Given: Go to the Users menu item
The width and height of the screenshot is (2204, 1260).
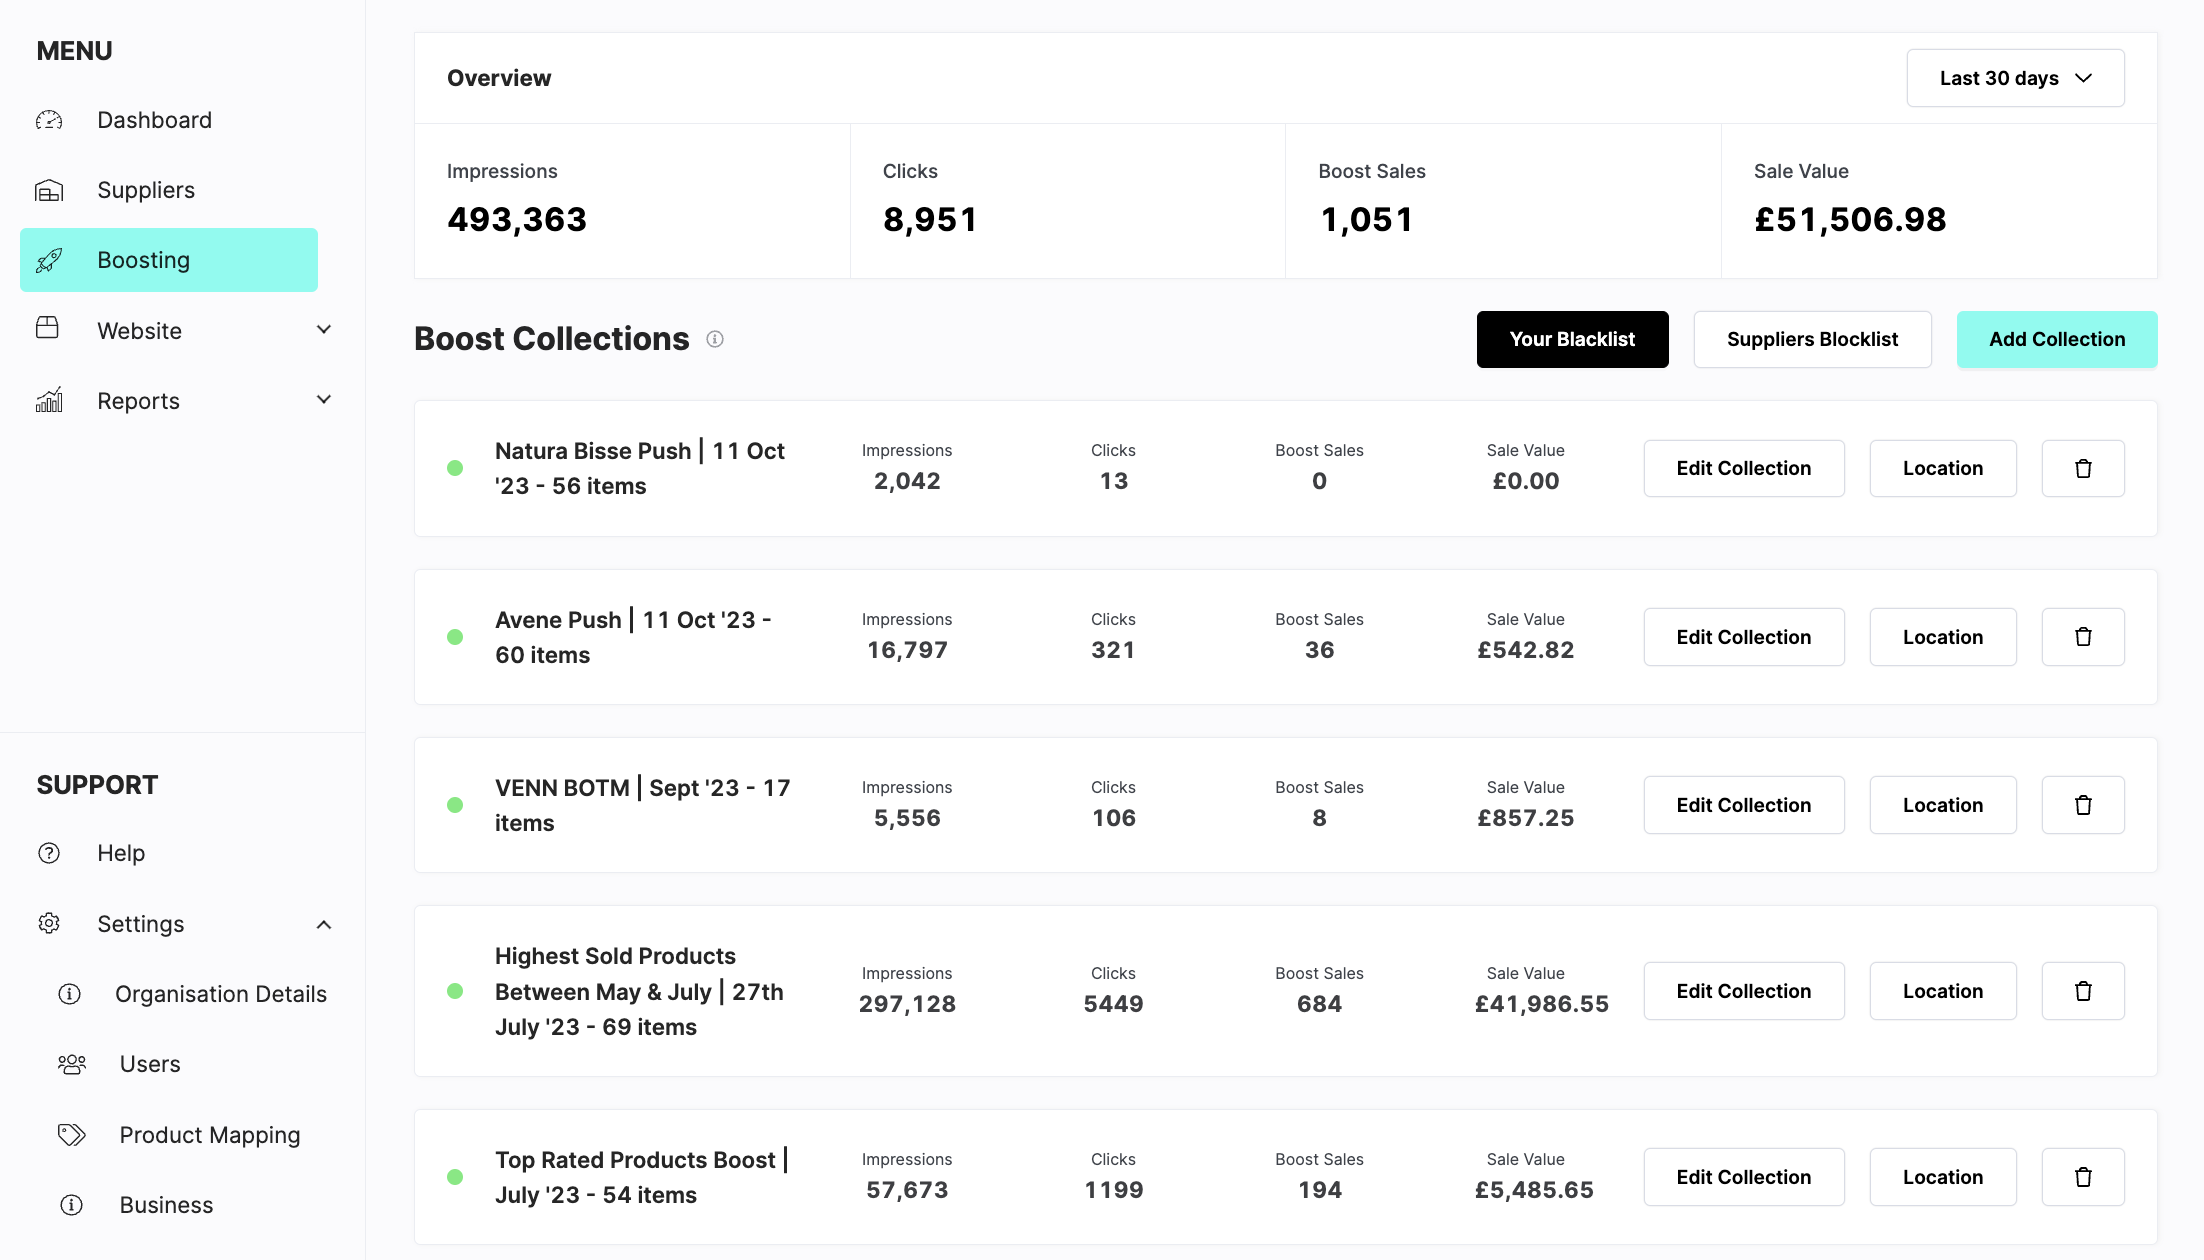Looking at the screenshot, I should (x=150, y=1064).
